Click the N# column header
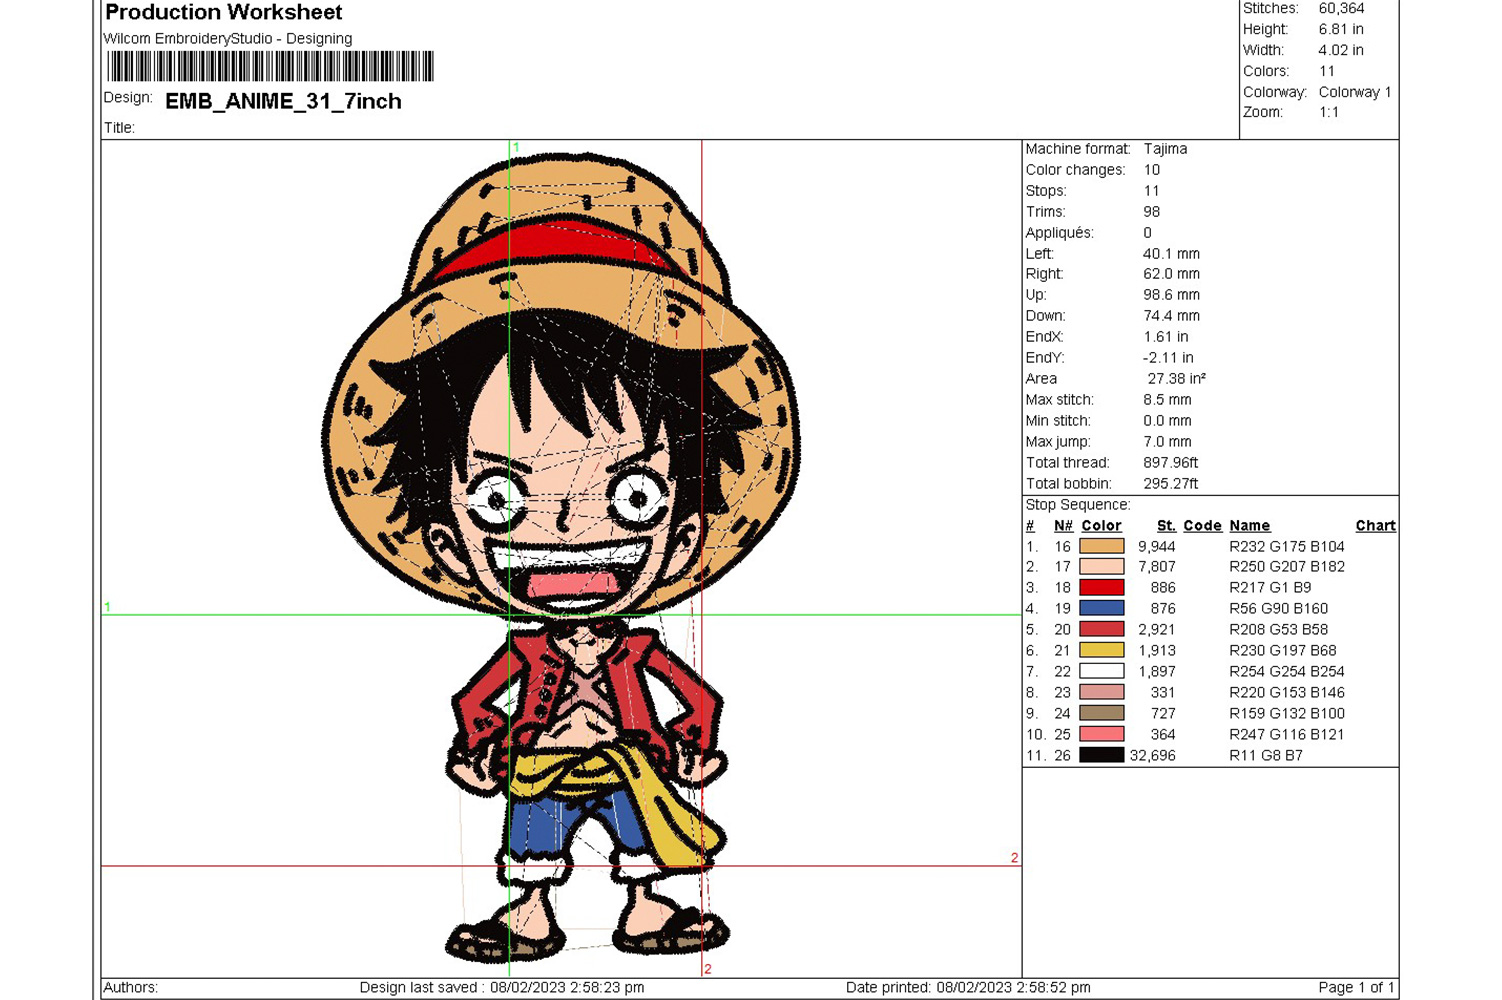 [x=1063, y=526]
